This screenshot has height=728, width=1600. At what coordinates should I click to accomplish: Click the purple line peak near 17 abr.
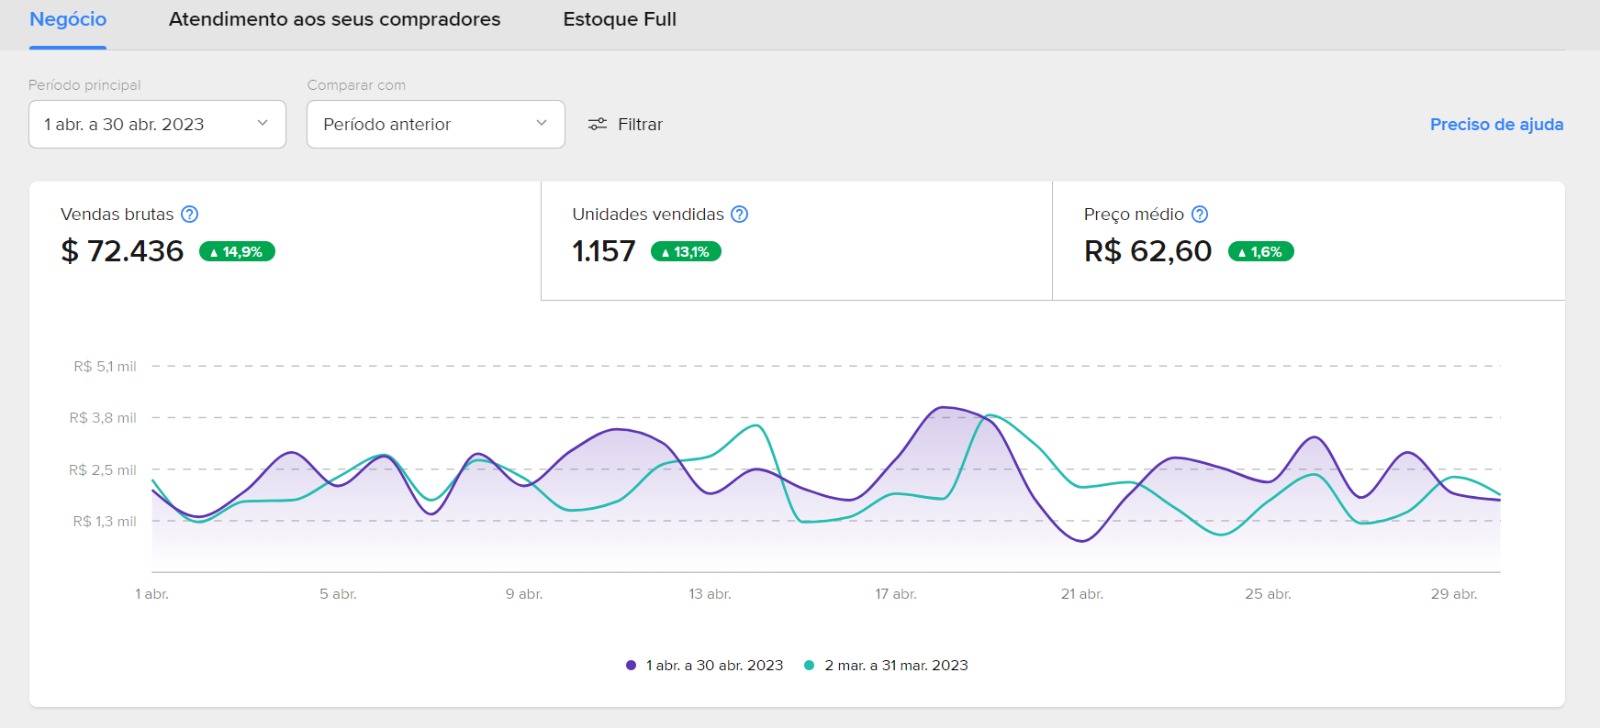942,407
